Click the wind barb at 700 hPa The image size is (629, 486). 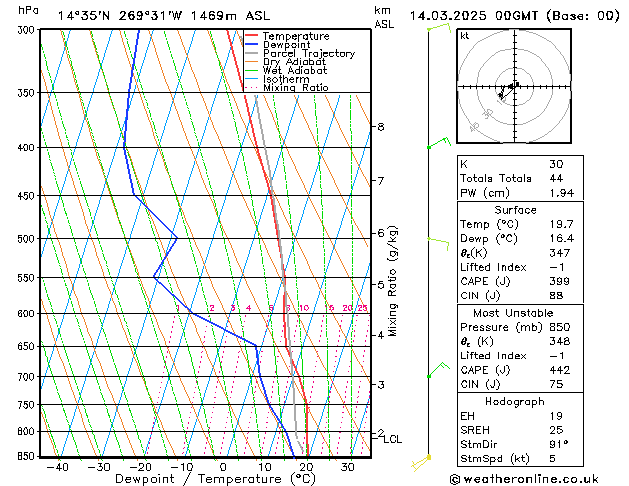click(x=436, y=372)
